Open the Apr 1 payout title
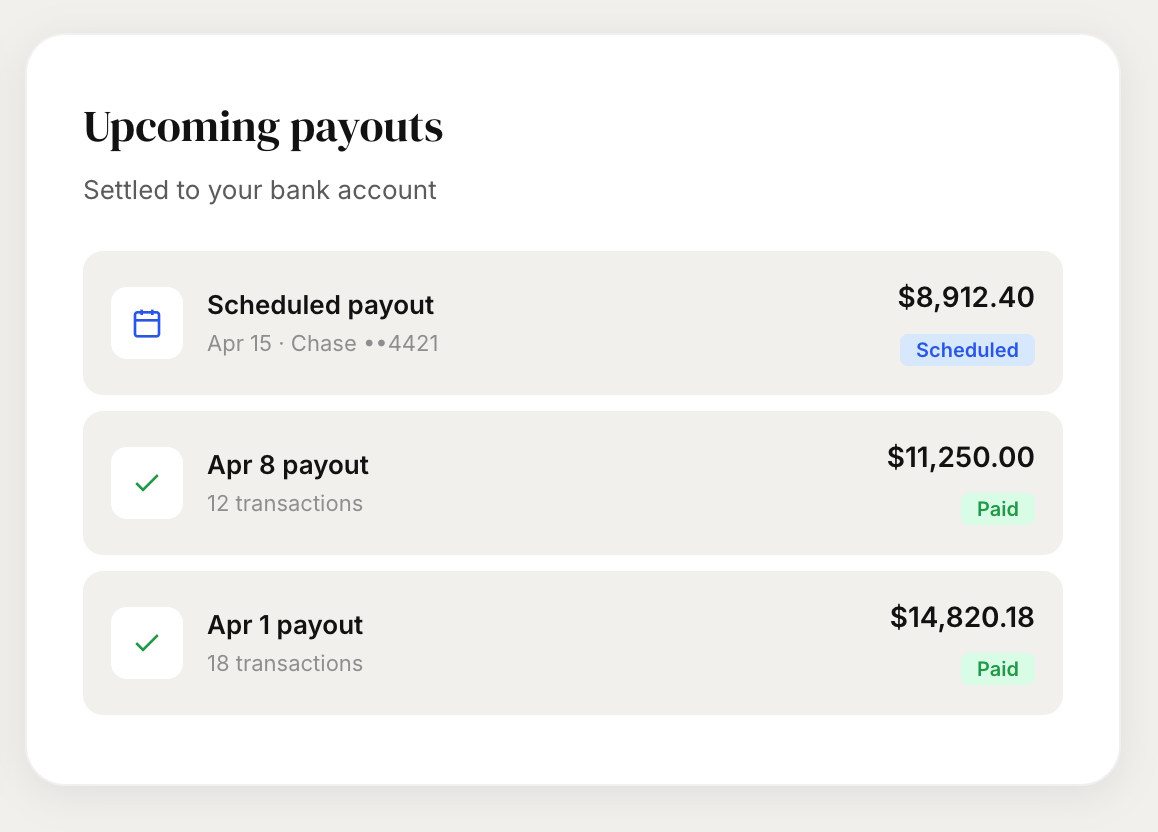Image resolution: width=1158 pixels, height=832 pixels. click(x=285, y=625)
